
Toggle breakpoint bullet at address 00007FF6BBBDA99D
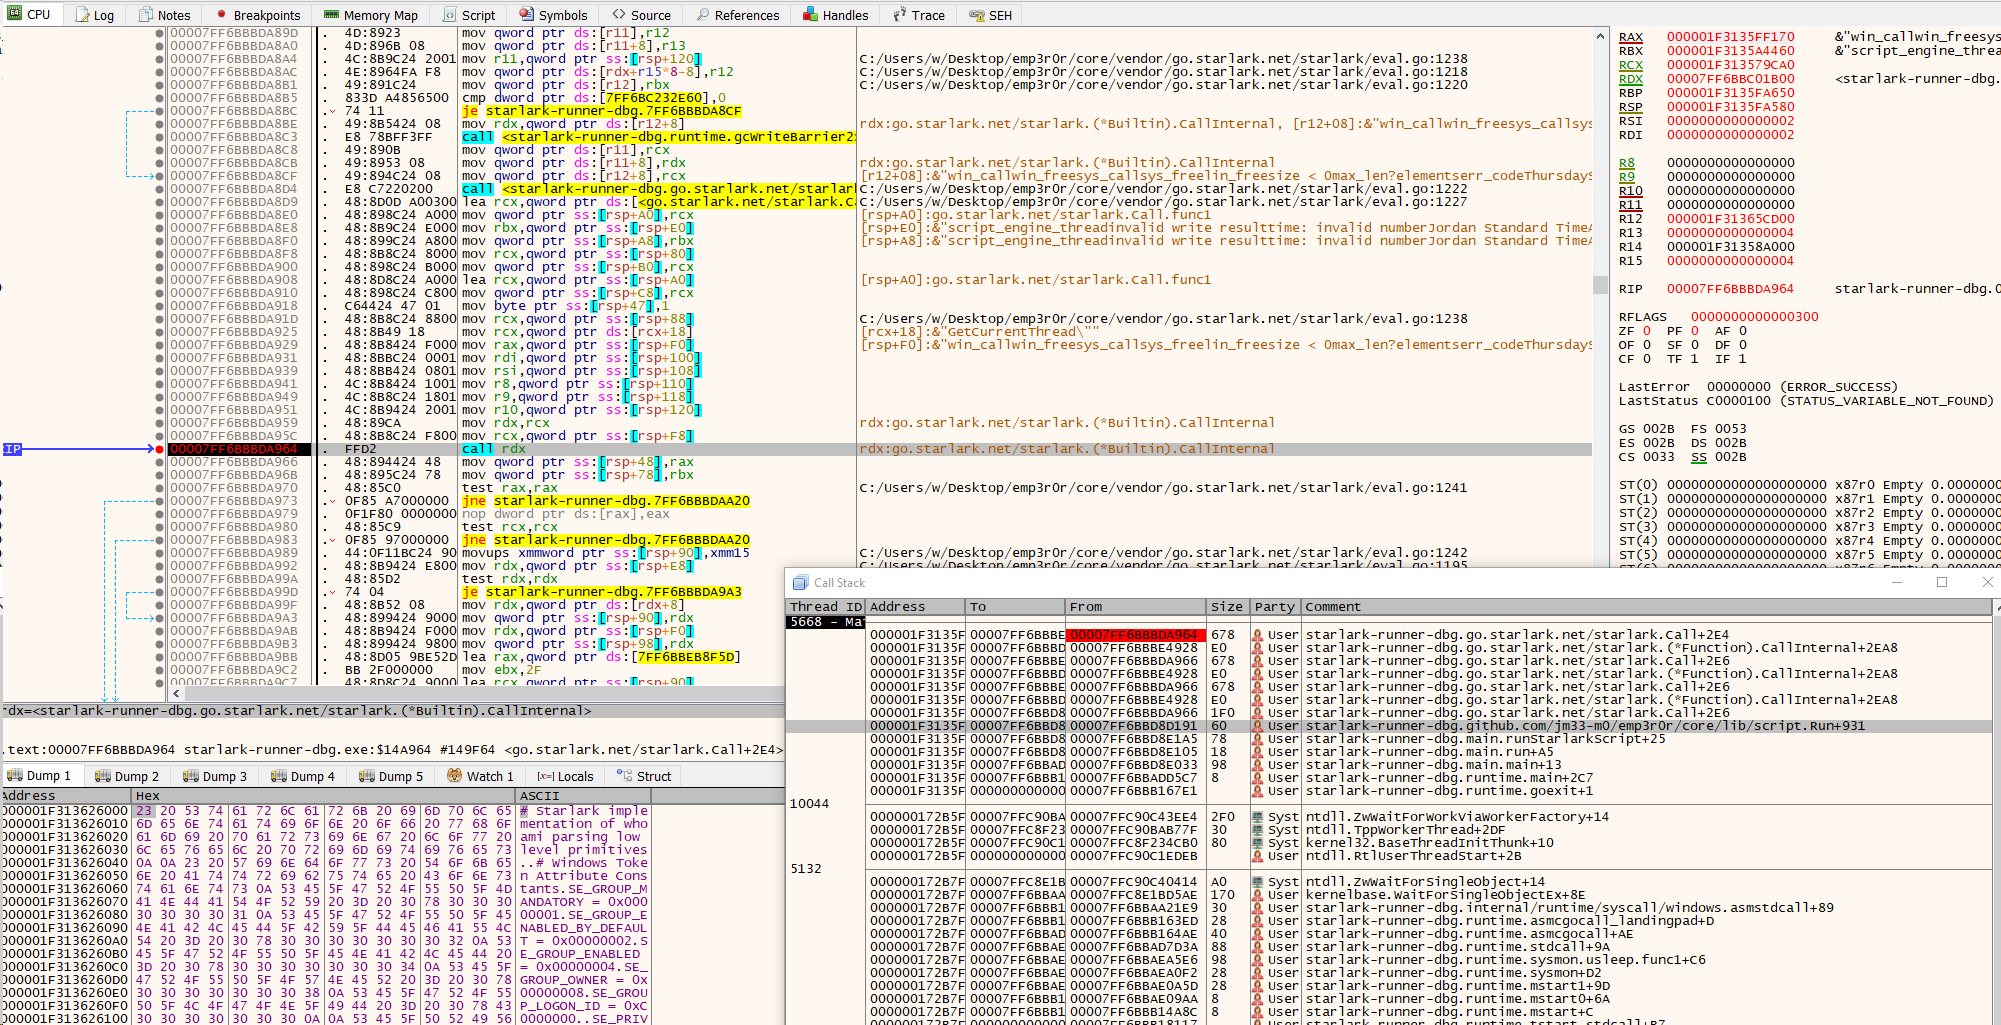pyautogui.click(x=160, y=592)
